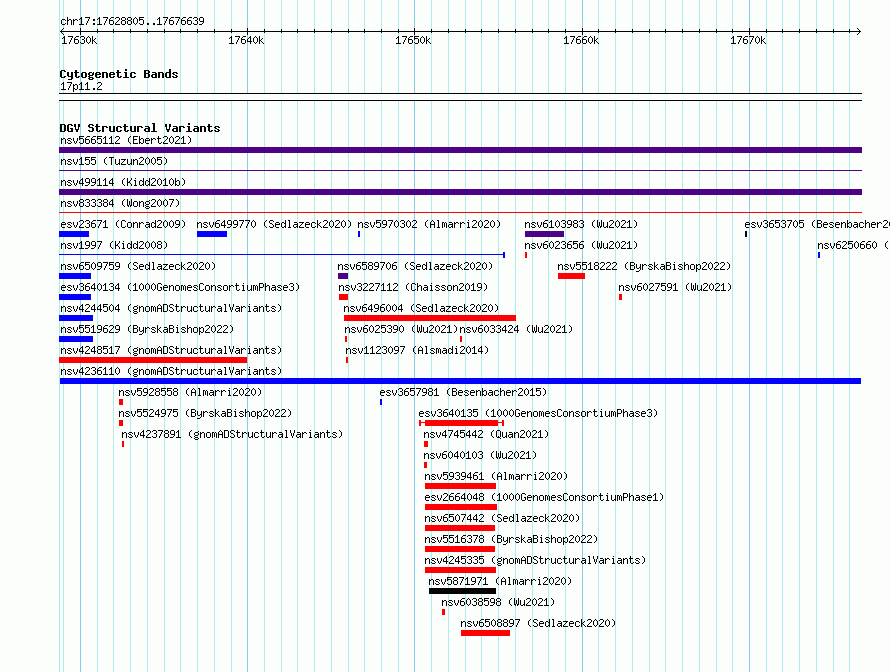Click the DGV Structural Variants track title
The image size is (890, 672).
pyautogui.click(x=140, y=128)
